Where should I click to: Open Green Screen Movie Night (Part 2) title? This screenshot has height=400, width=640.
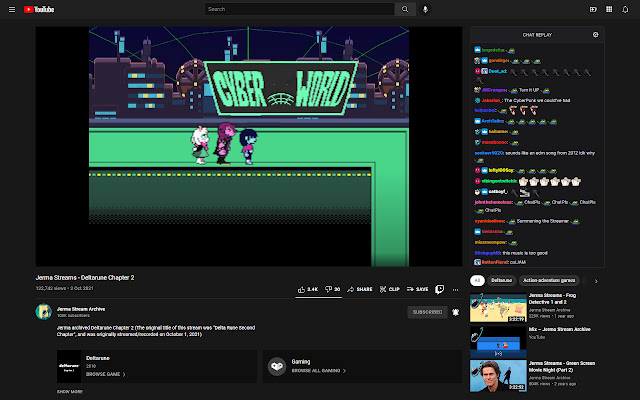coord(562,367)
